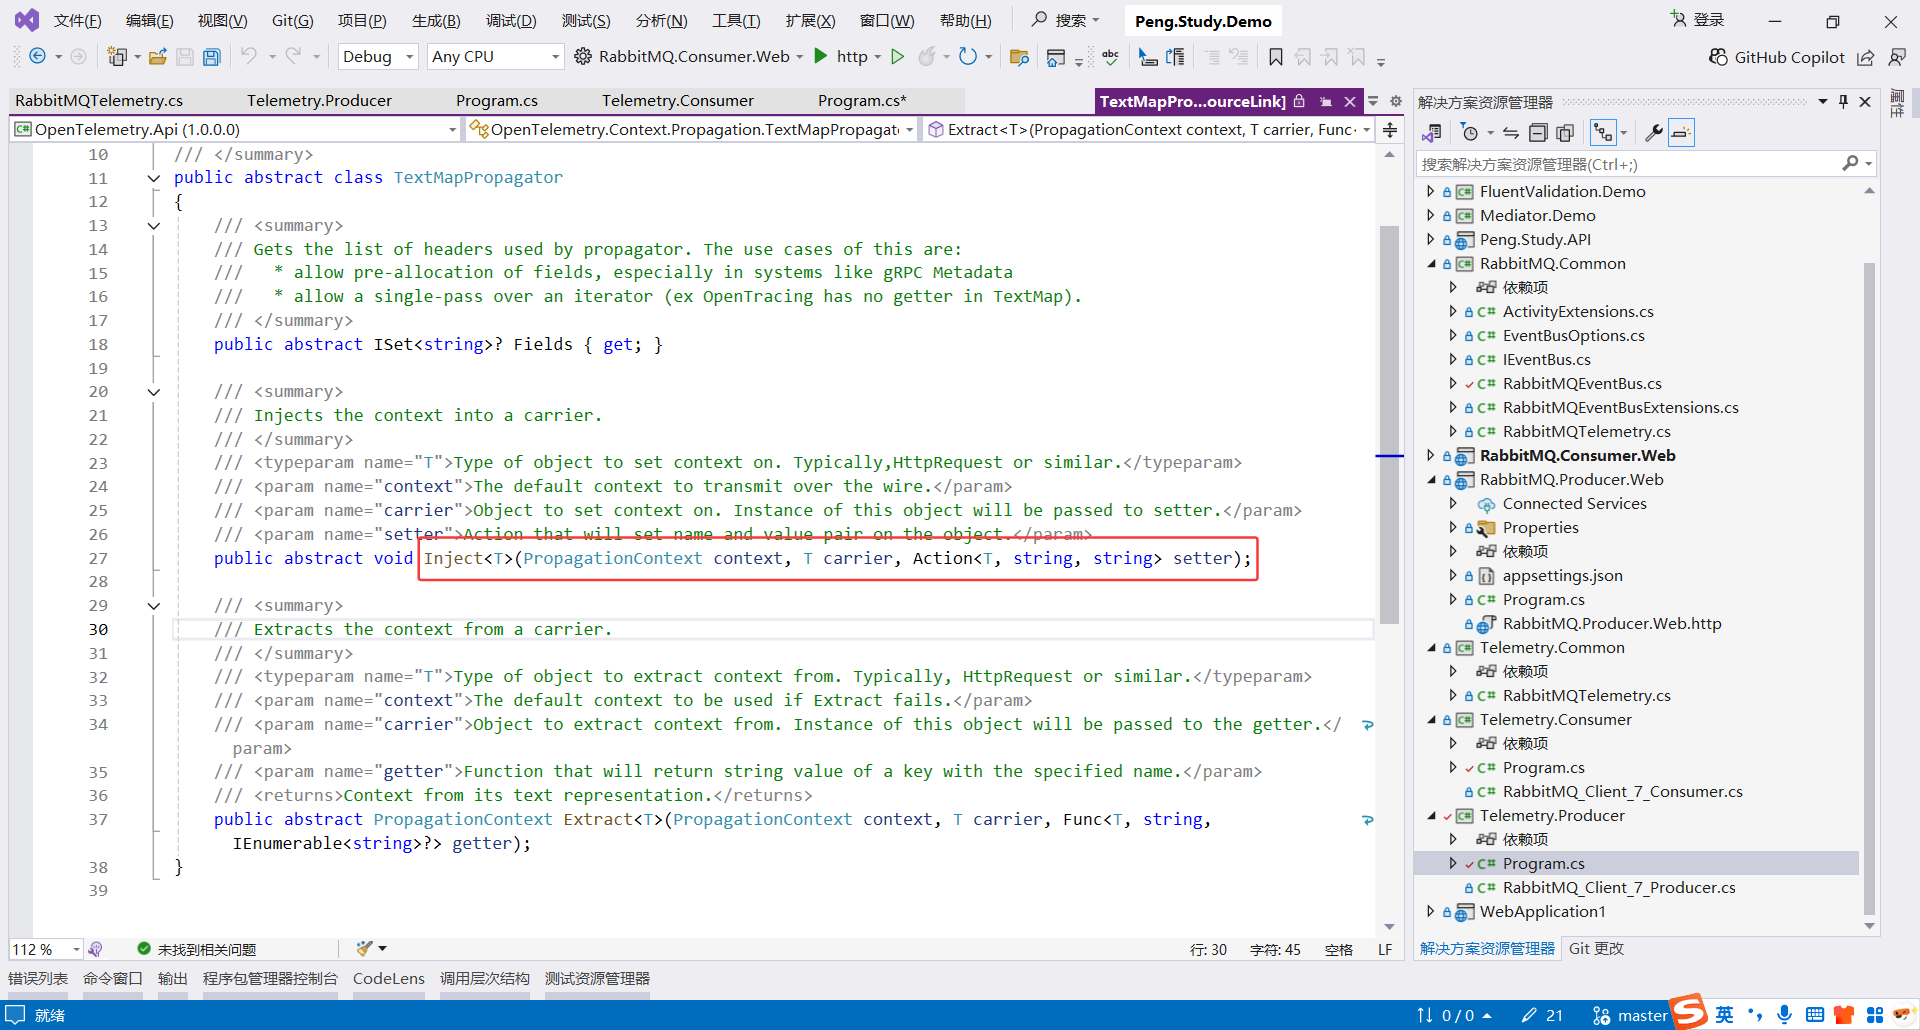Click the feedback person icon top-right
This screenshot has width=1920, height=1030.
(x=1897, y=57)
